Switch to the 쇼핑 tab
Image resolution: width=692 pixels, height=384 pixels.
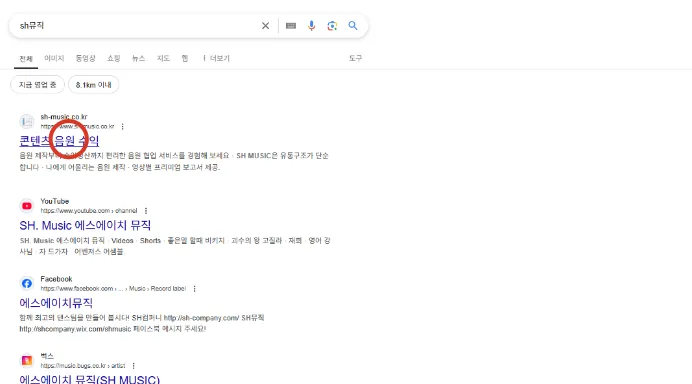click(114, 58)
